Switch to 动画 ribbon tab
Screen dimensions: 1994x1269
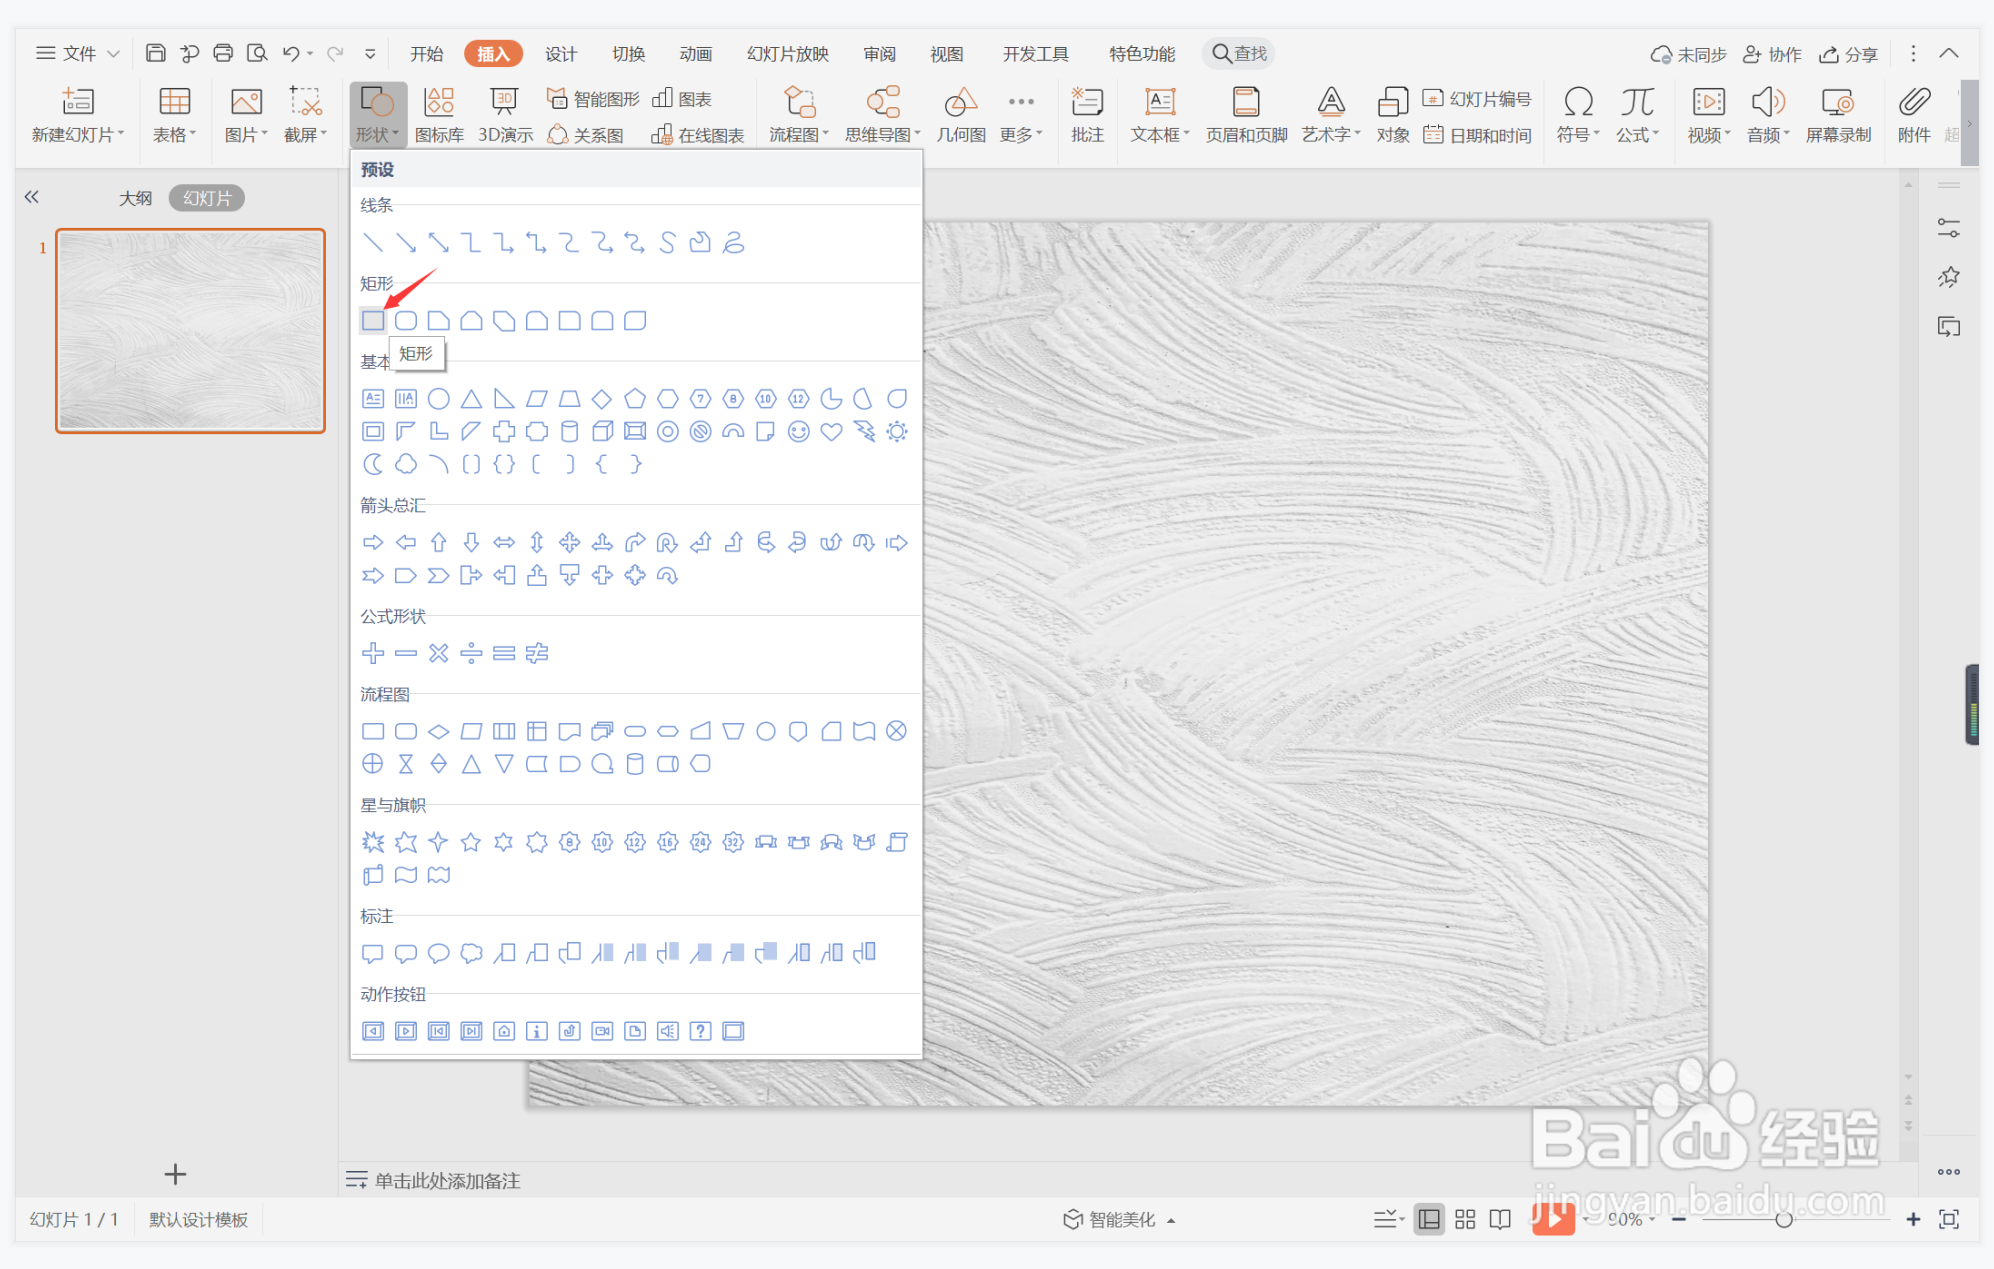point(695,54)
